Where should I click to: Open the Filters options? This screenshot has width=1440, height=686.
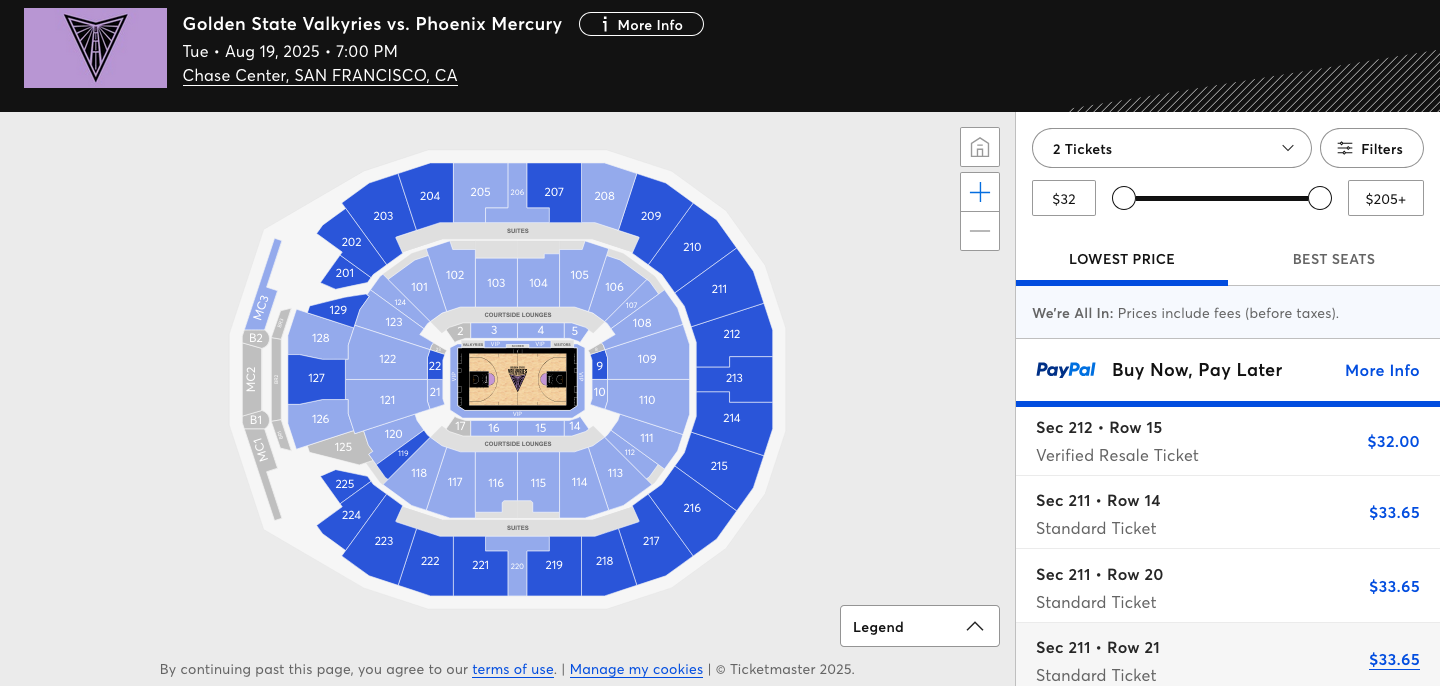click(x=1372, y=148)
